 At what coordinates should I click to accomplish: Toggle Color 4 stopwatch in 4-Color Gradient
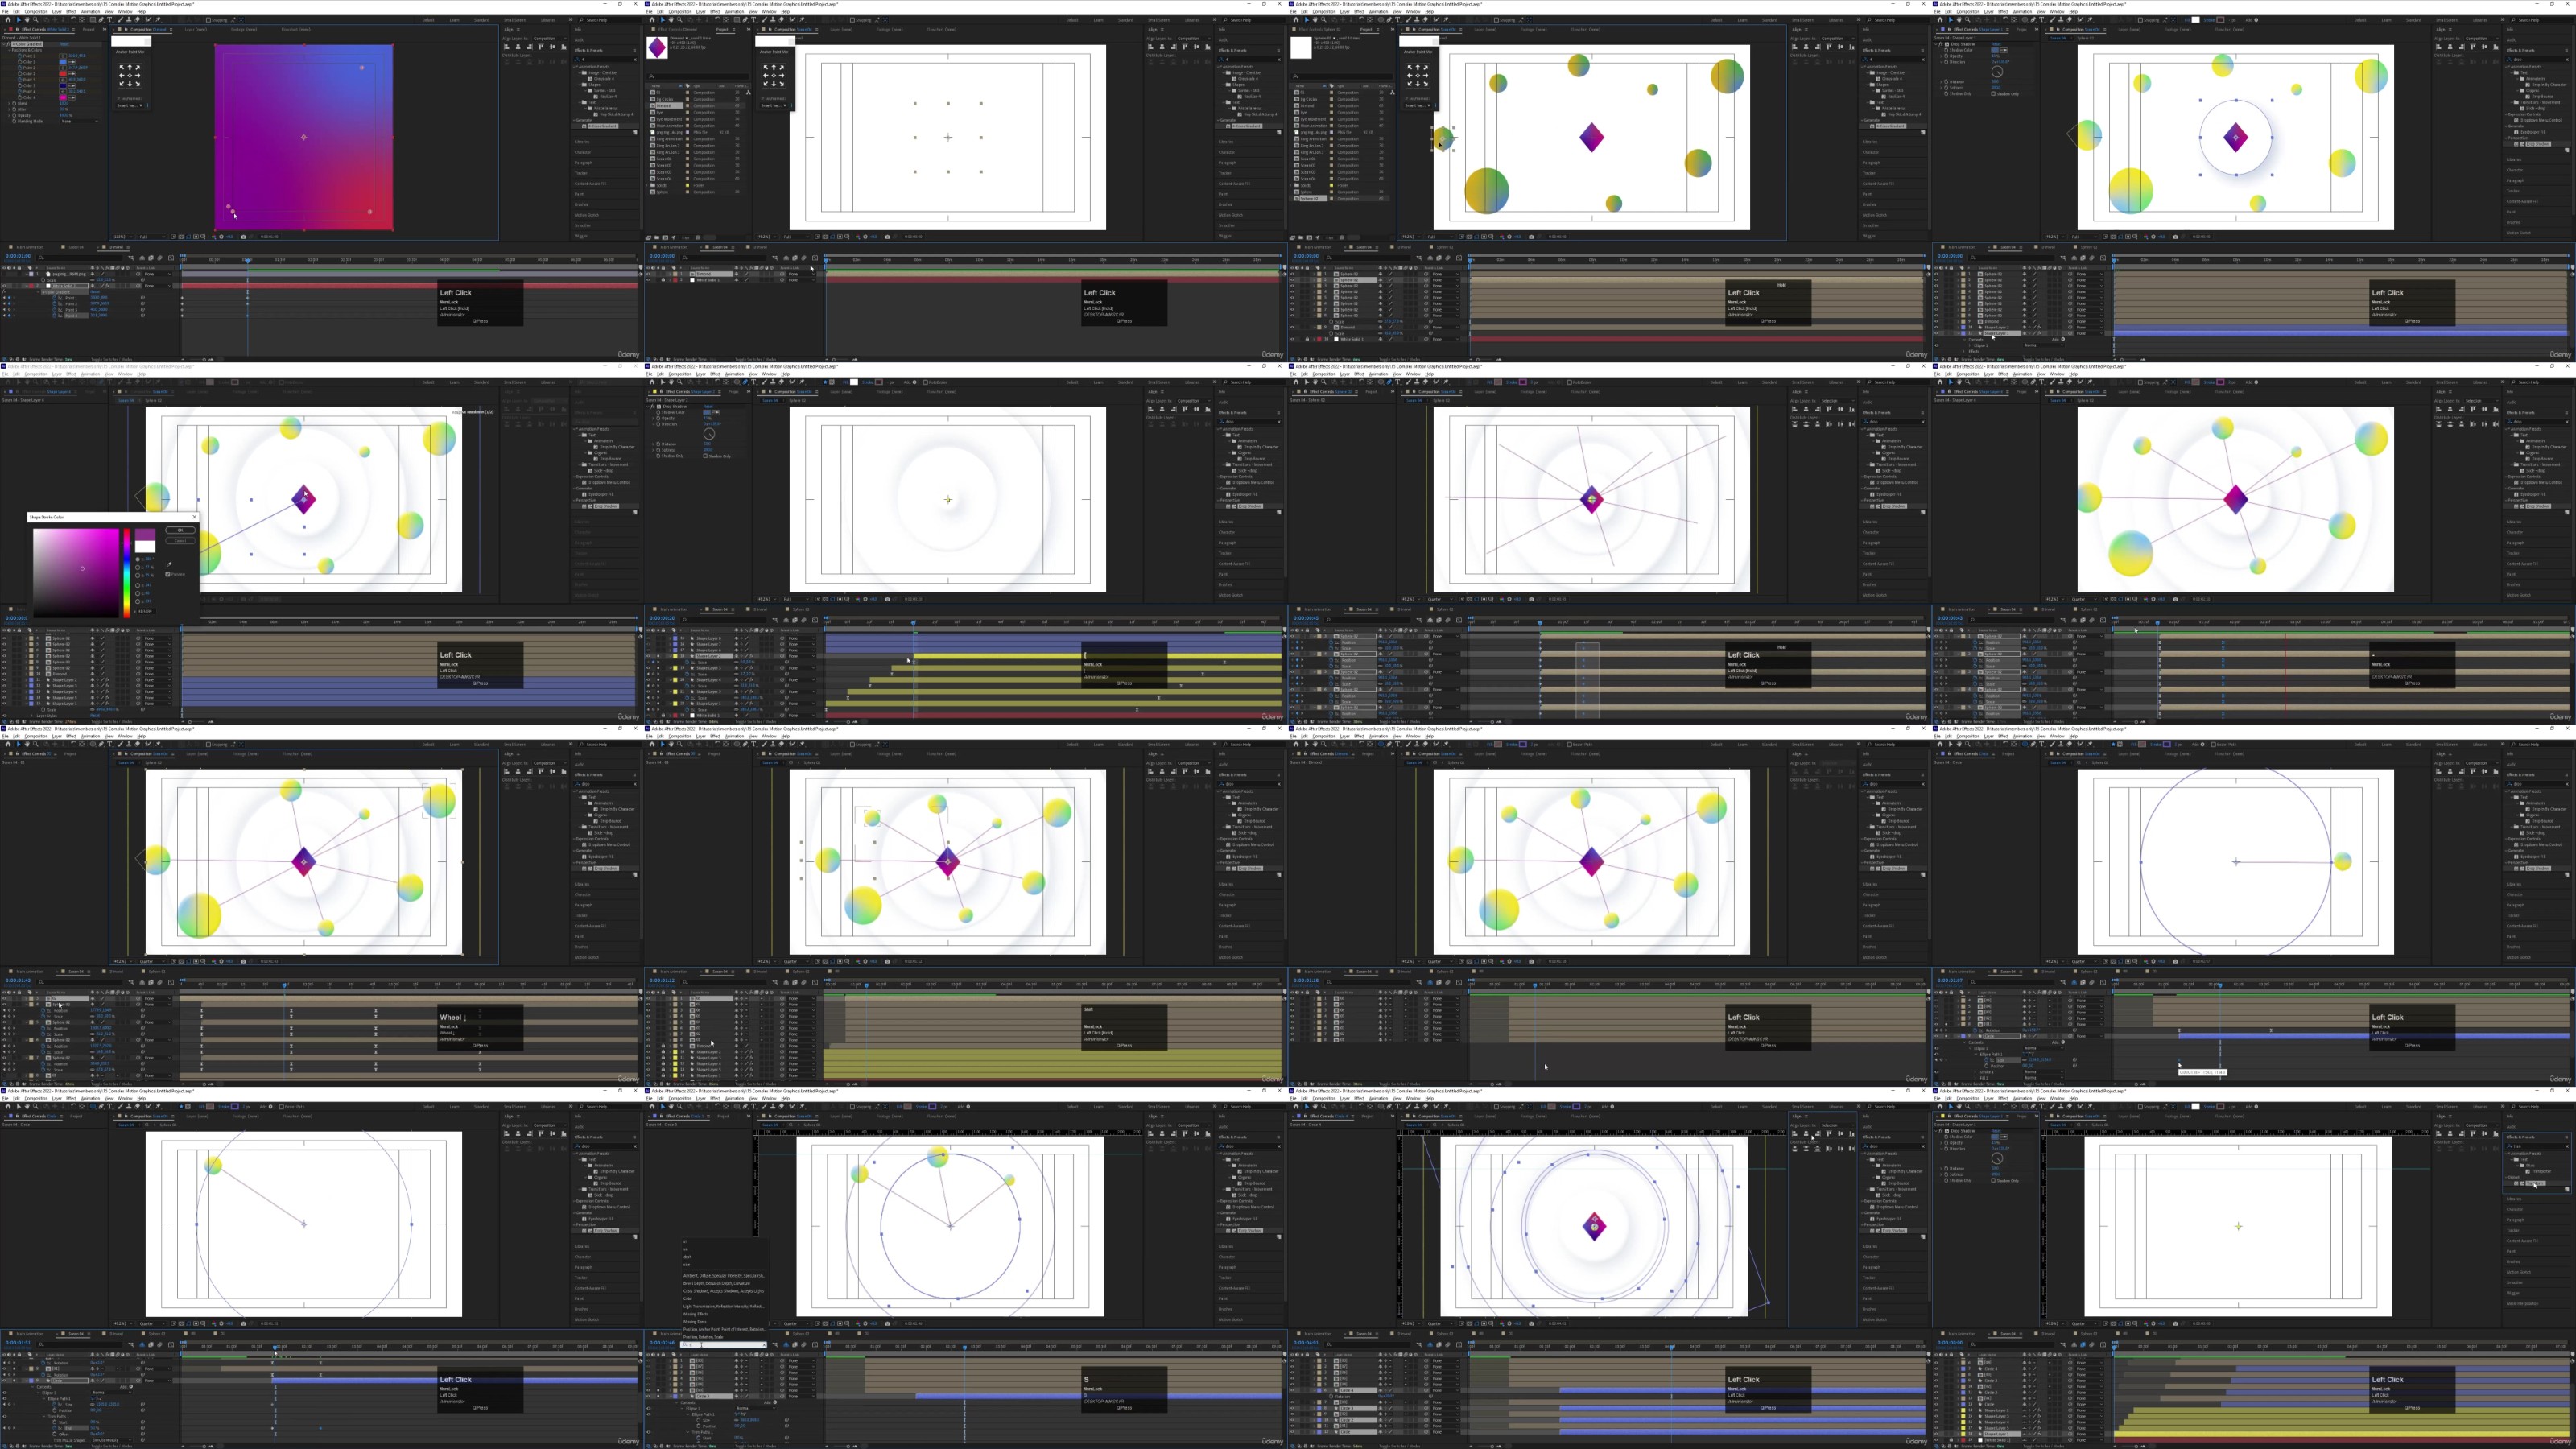[20, 98]
